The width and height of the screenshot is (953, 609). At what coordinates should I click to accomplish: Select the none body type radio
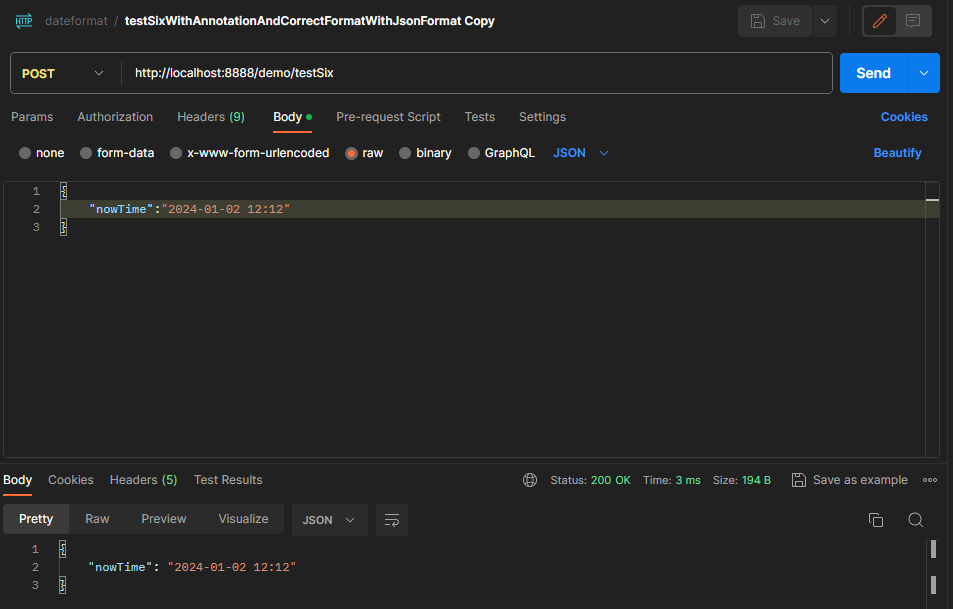25,153
